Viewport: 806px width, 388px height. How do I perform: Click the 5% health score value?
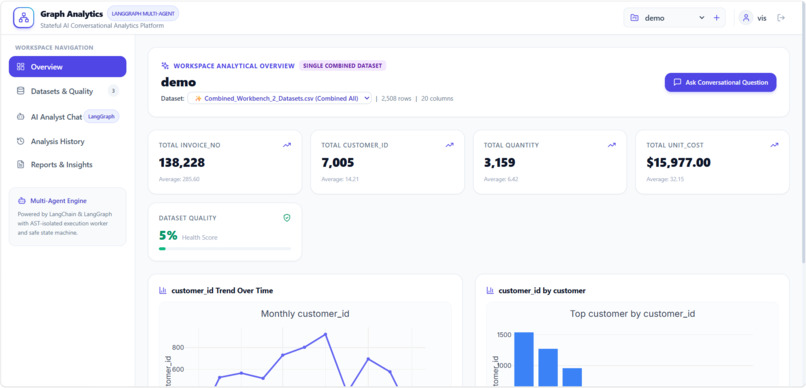point(168,236)
